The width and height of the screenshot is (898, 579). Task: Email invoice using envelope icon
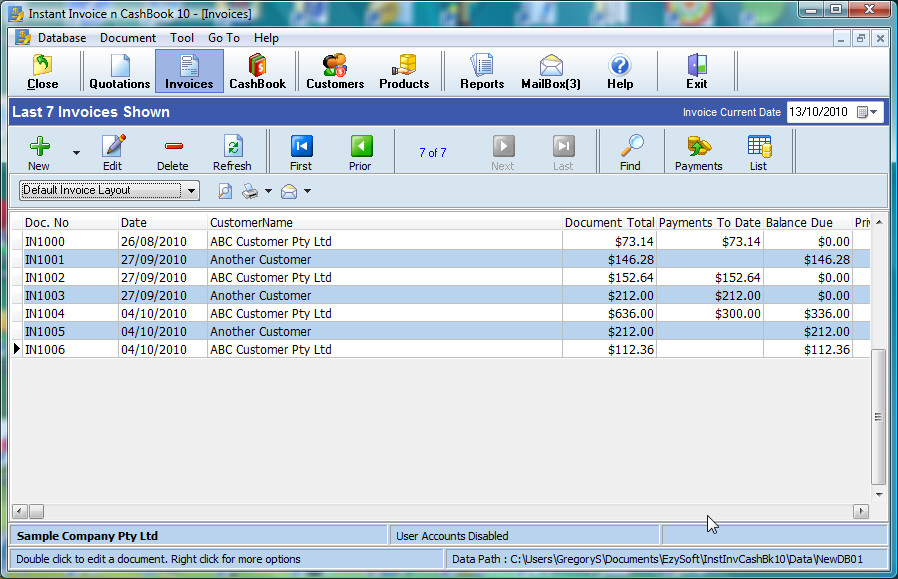pyautogui.click(x=289, y=191)
